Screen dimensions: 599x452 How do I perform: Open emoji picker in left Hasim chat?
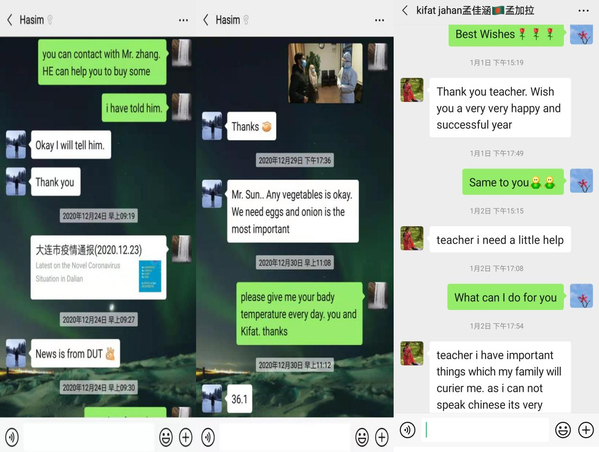165,437
